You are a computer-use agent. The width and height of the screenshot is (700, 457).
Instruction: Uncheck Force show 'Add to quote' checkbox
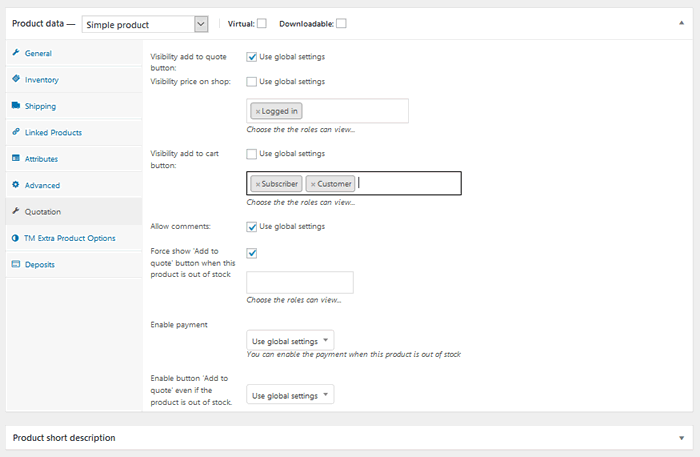252,253
